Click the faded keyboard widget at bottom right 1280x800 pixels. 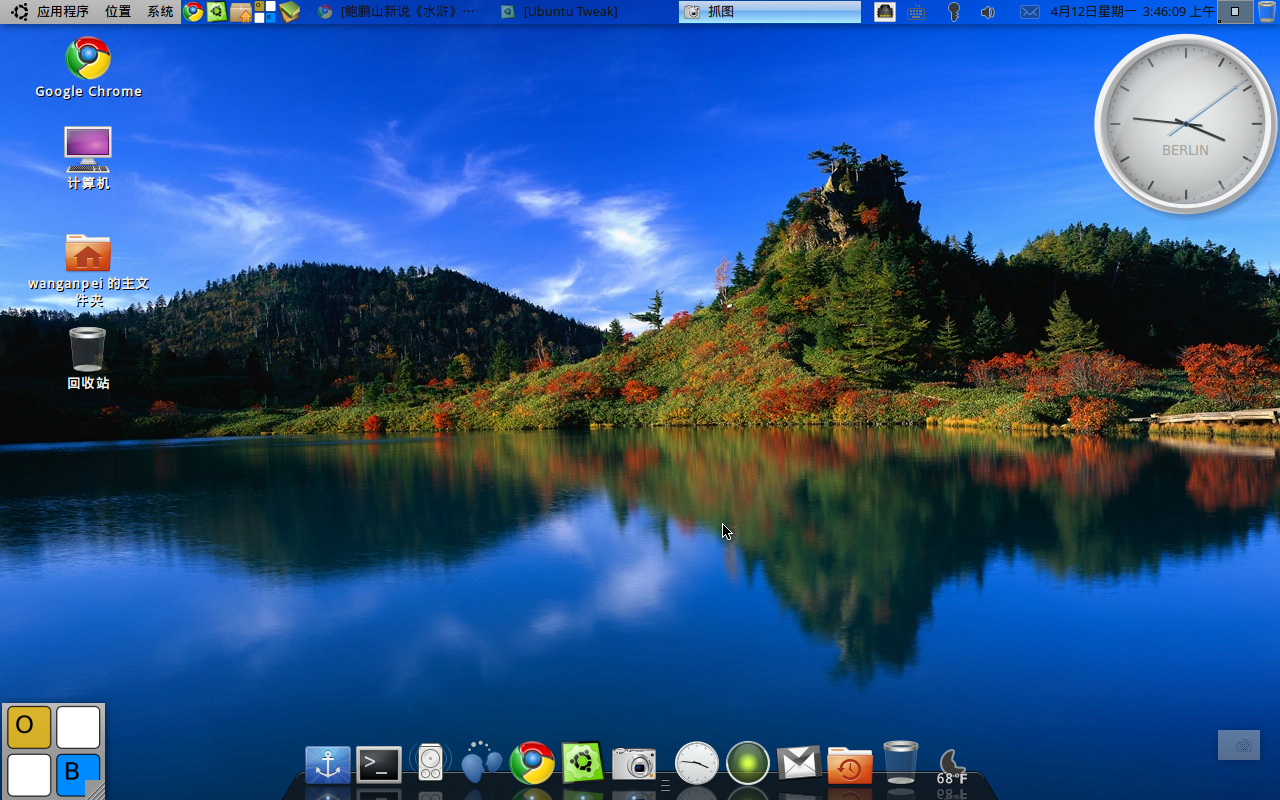tap(1239, 745)
